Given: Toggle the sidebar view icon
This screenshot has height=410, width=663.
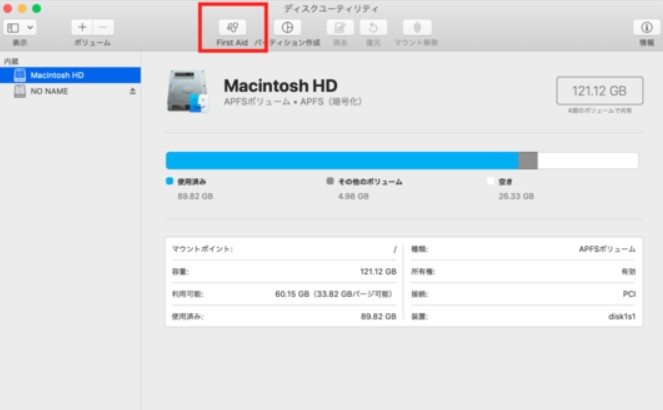Looking at the screenshot, I should point(13,28).
